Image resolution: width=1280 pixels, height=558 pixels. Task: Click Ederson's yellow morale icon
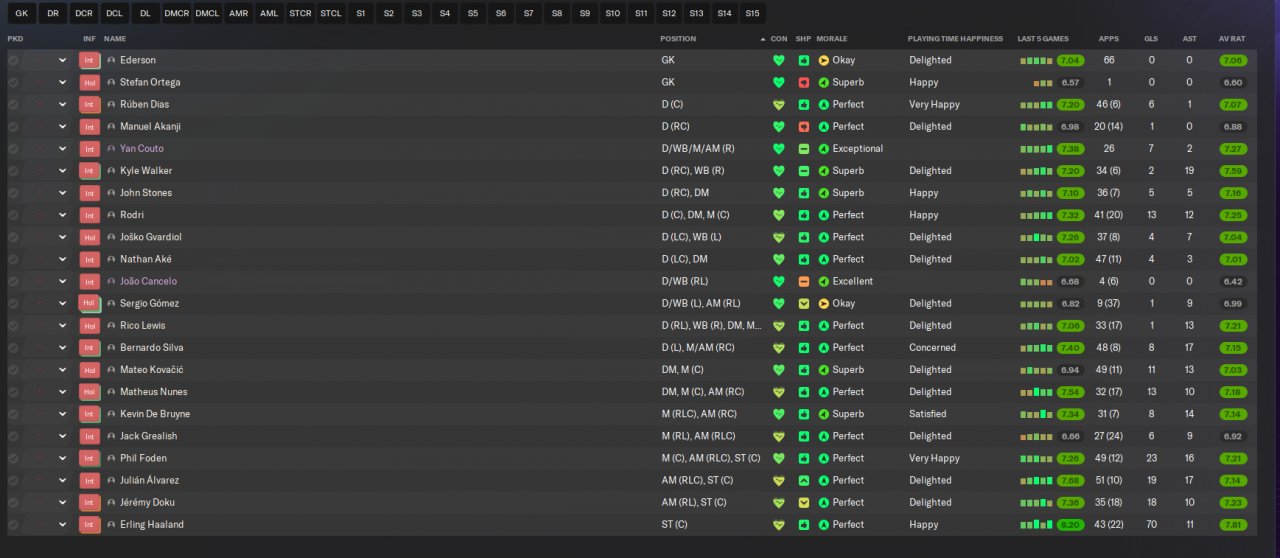click(824, 60)
